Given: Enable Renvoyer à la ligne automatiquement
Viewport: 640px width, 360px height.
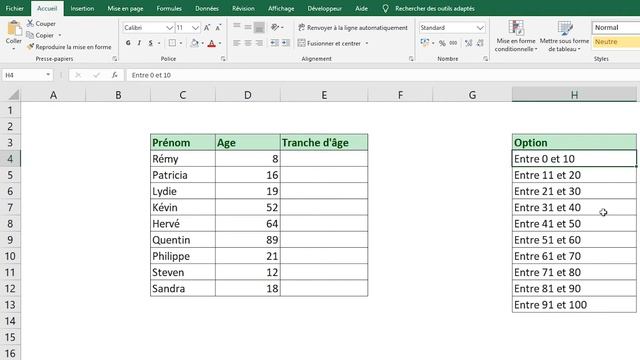Looking at the screenshot, I should pos(353,27).
